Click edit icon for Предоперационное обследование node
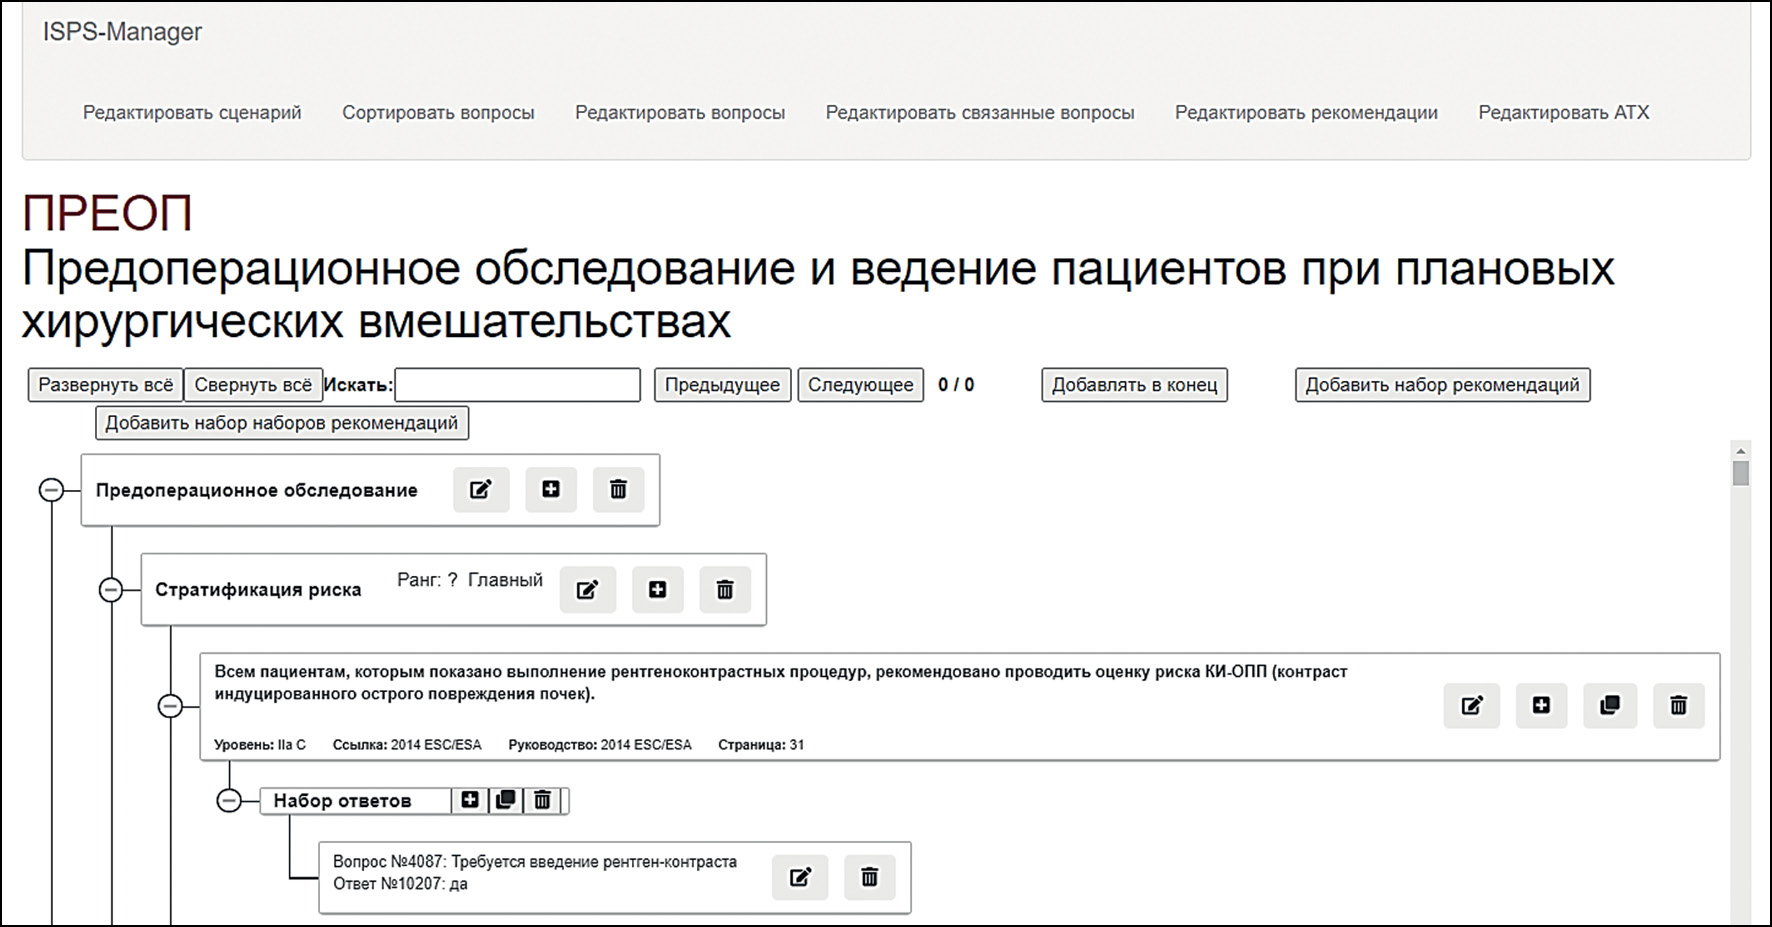1772x927 pixels. (481, 489)
